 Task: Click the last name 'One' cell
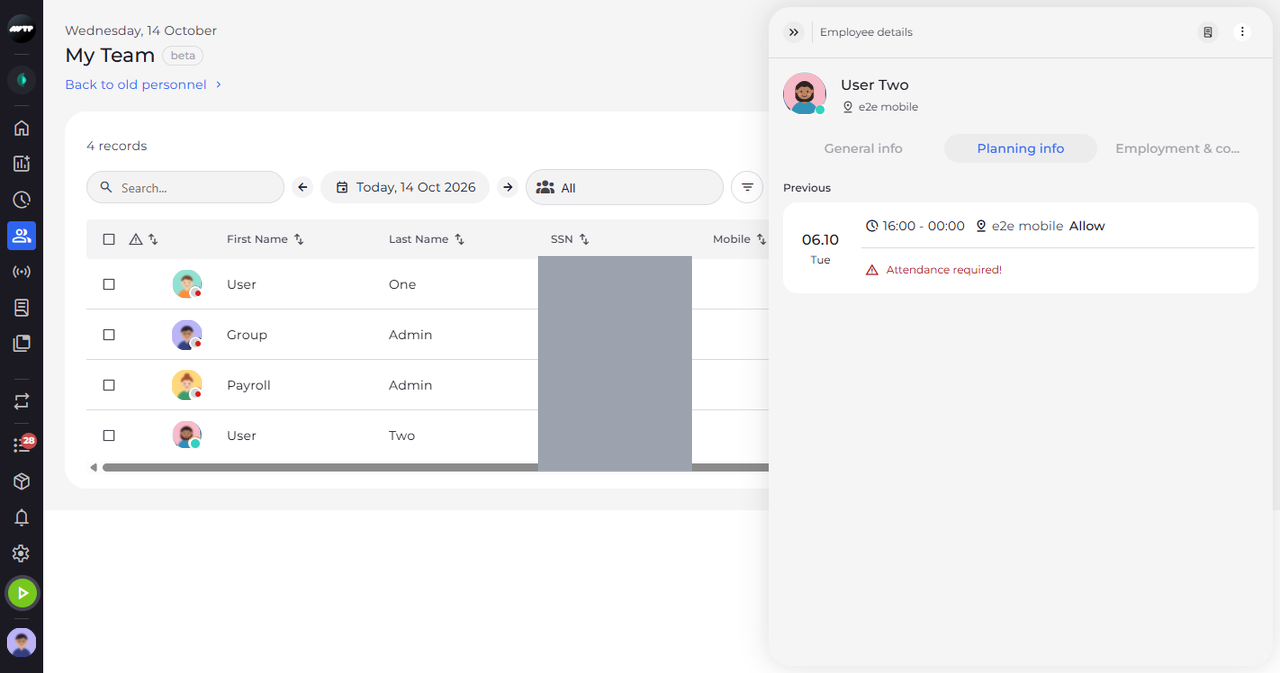402,285
